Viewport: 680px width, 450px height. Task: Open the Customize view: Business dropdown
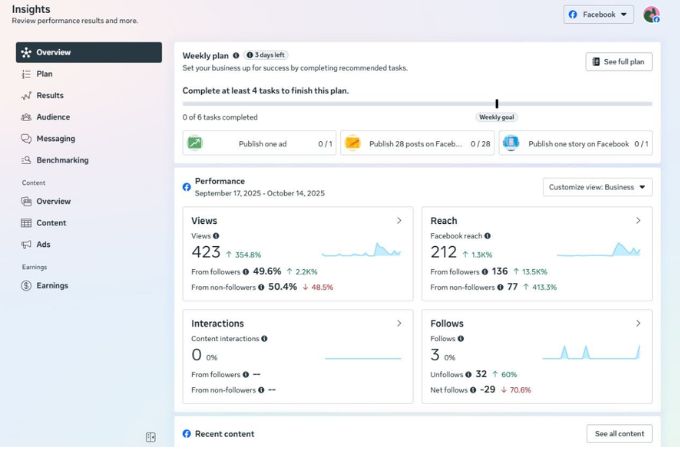coord(597,187)
